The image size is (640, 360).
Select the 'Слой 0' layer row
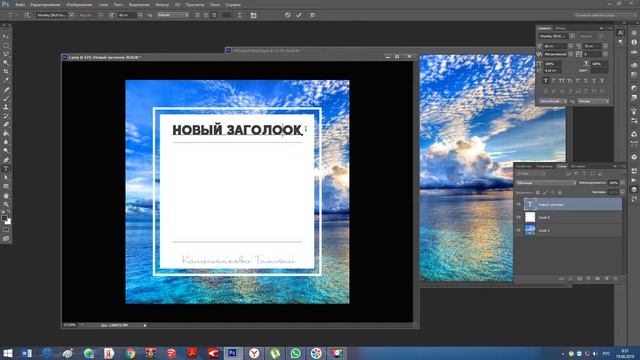[x=569, y=218]
